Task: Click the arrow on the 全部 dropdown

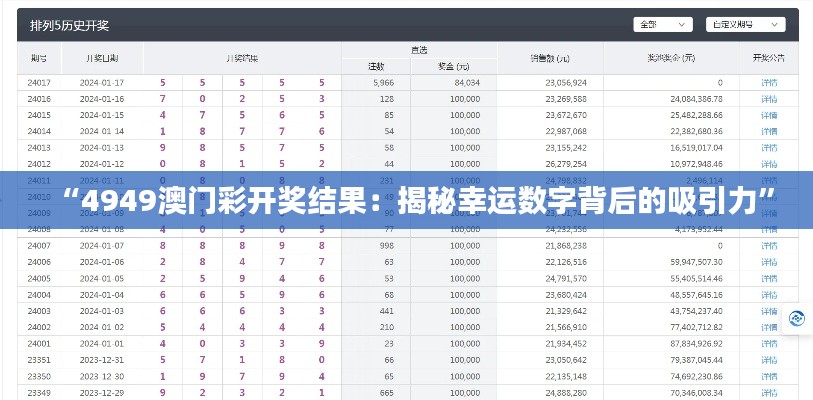Action: click(x=682, y=24)
